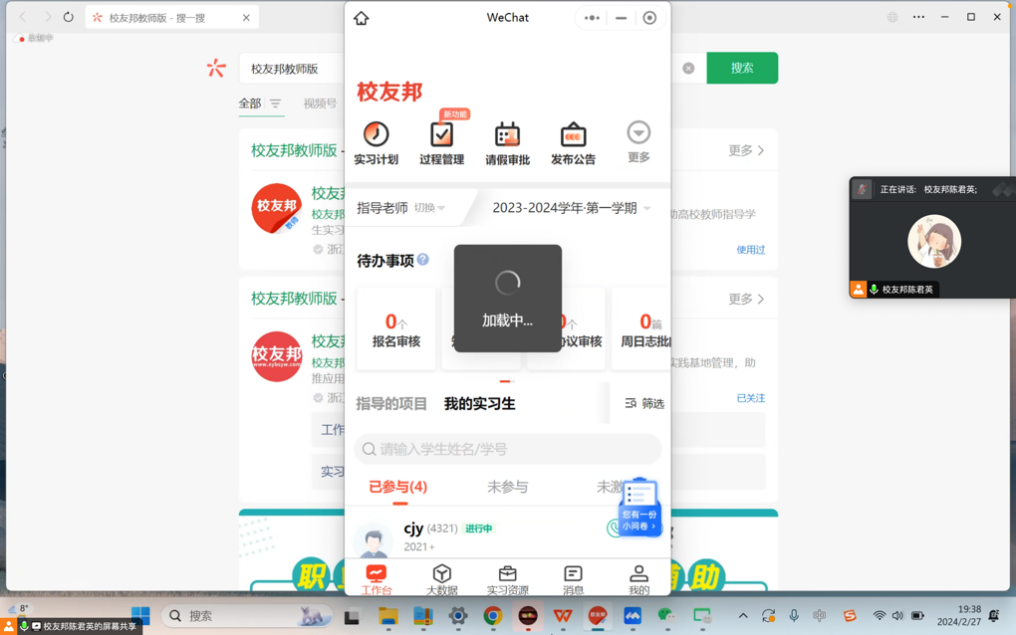Open the mini program three-dot menu
Screen dimensions: 1016x635
point(592,18)
